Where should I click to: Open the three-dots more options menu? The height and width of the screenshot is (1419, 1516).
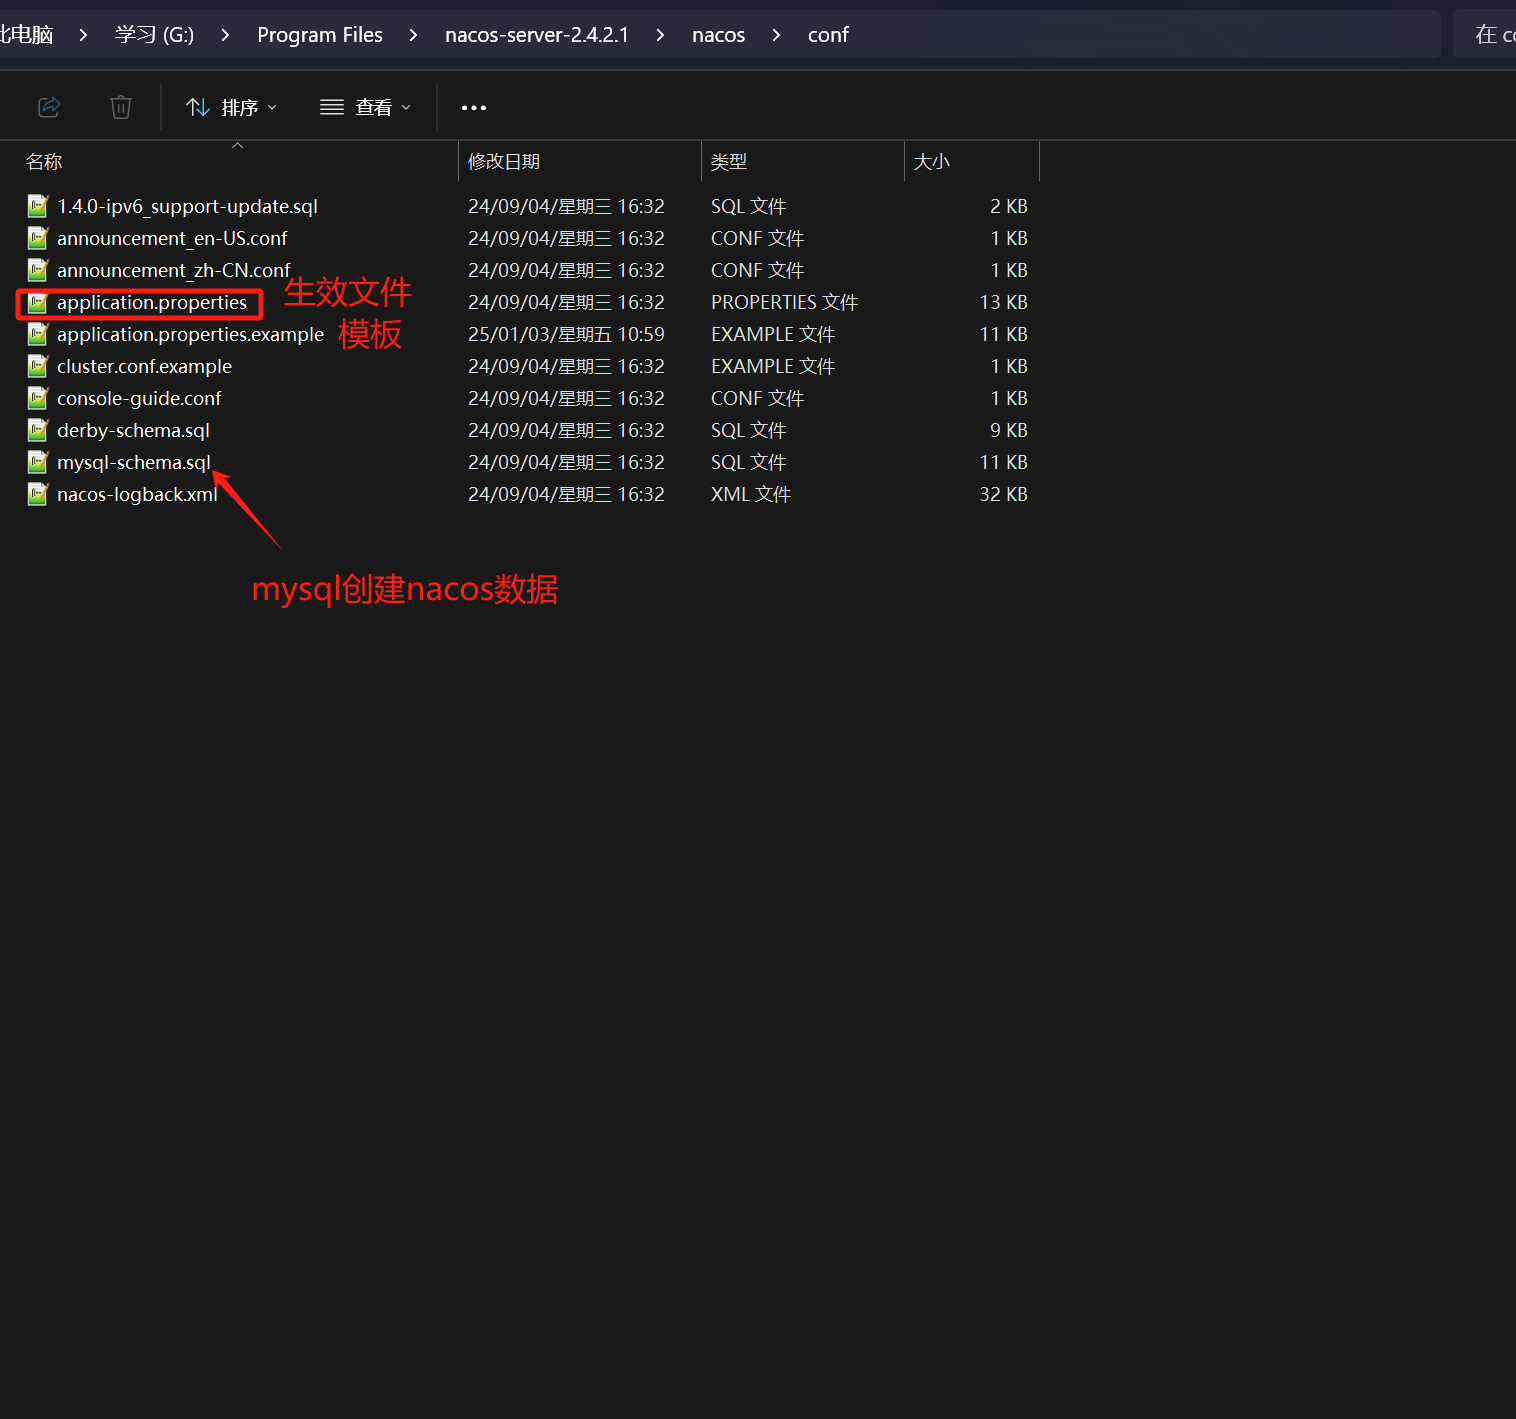click(x=473, y=107)
